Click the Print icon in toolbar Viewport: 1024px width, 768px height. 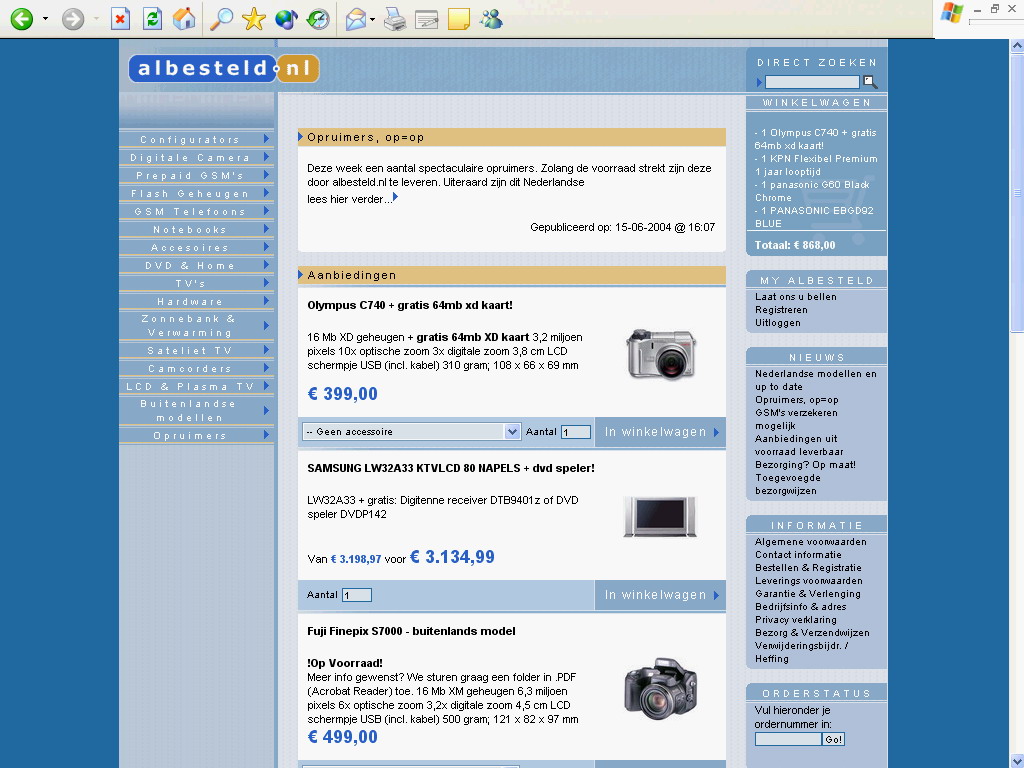(x=395, y=19)
